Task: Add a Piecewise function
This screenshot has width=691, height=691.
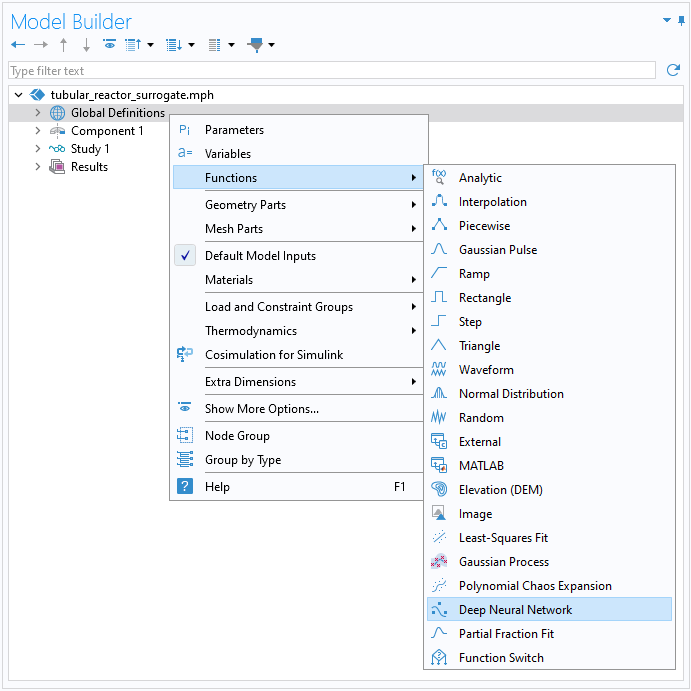Action: [549, 226]
